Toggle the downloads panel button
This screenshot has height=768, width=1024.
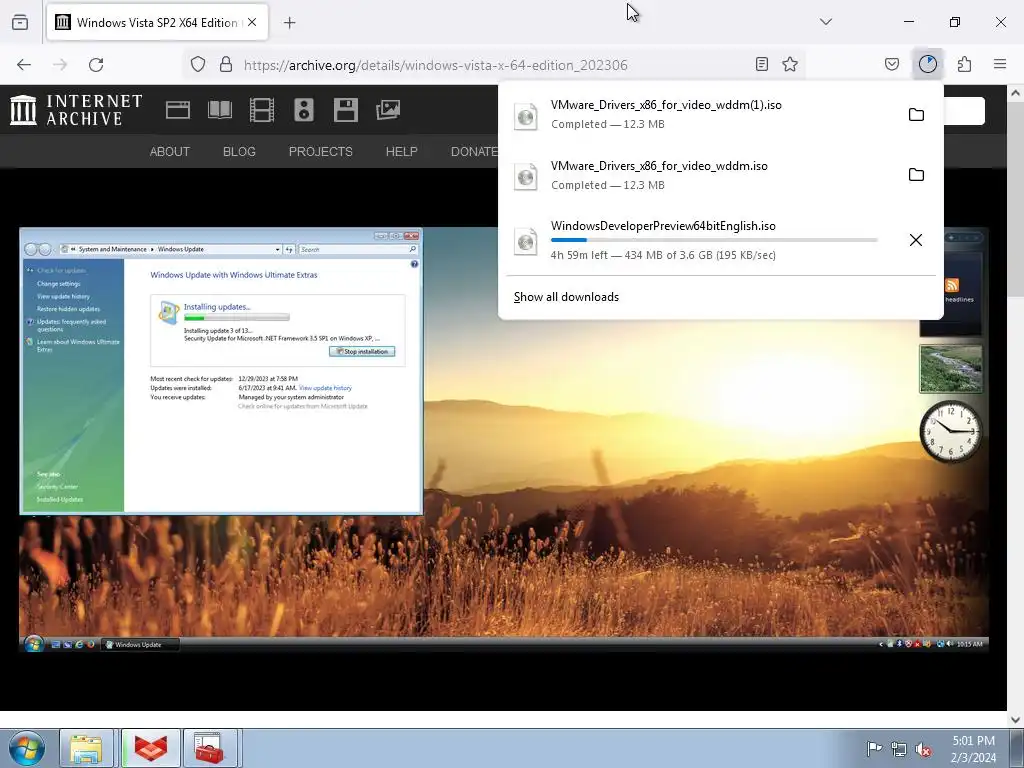[928, 64]
